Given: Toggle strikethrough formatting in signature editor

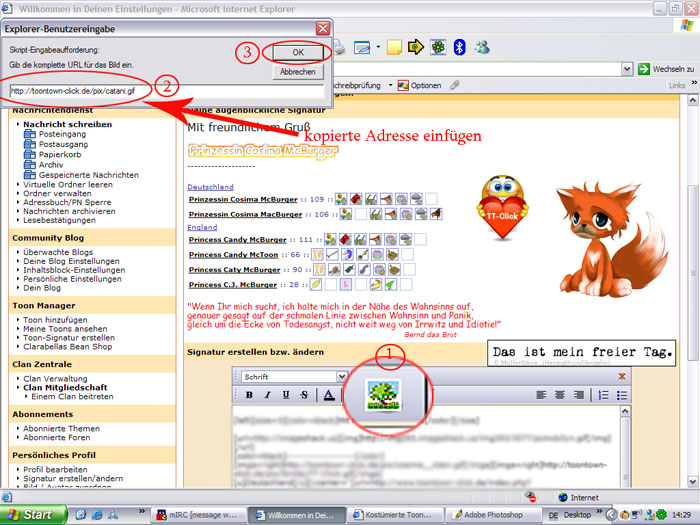Looking at the screenshot, I should click(x=304, y=395).
